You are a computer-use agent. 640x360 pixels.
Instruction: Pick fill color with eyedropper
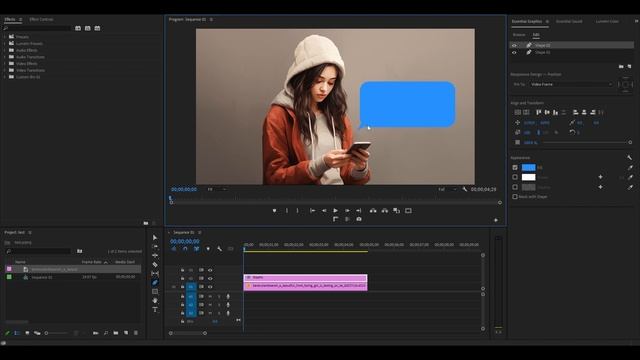click(631, 167)
